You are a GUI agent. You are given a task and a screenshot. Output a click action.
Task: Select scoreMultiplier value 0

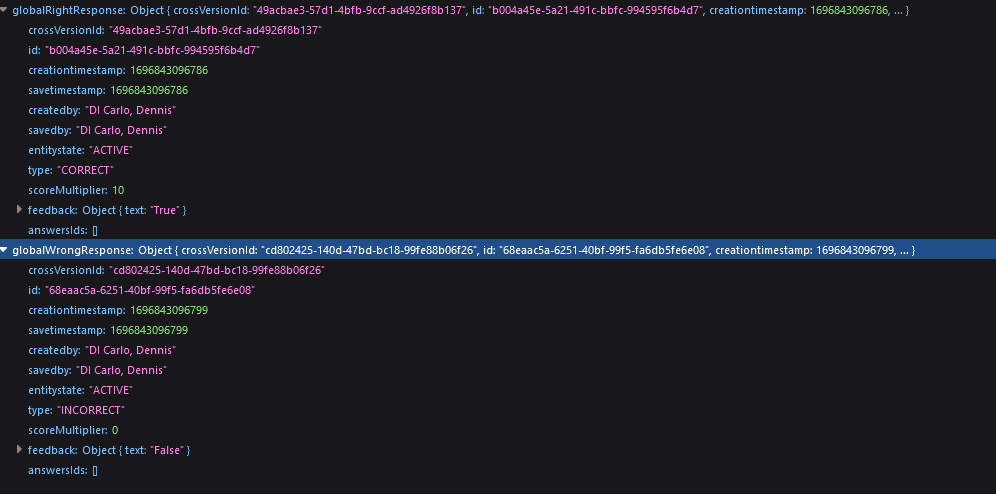pyautogui.click(x=115, y=430)
